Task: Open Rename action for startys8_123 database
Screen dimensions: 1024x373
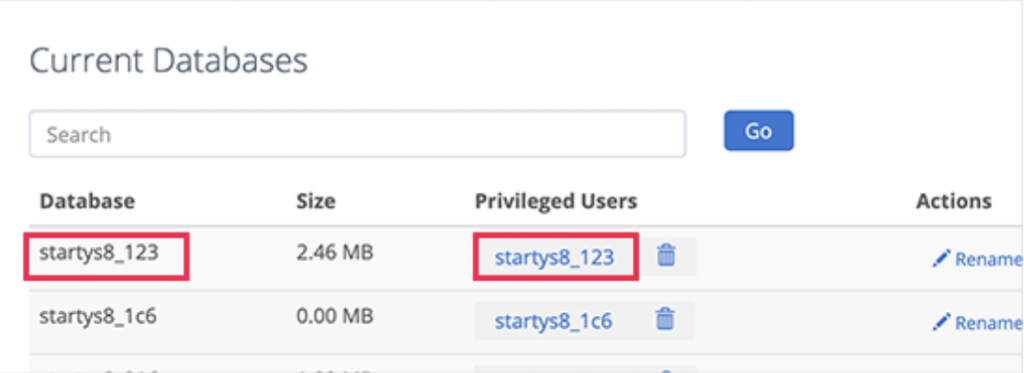Action: pos(977,259)
